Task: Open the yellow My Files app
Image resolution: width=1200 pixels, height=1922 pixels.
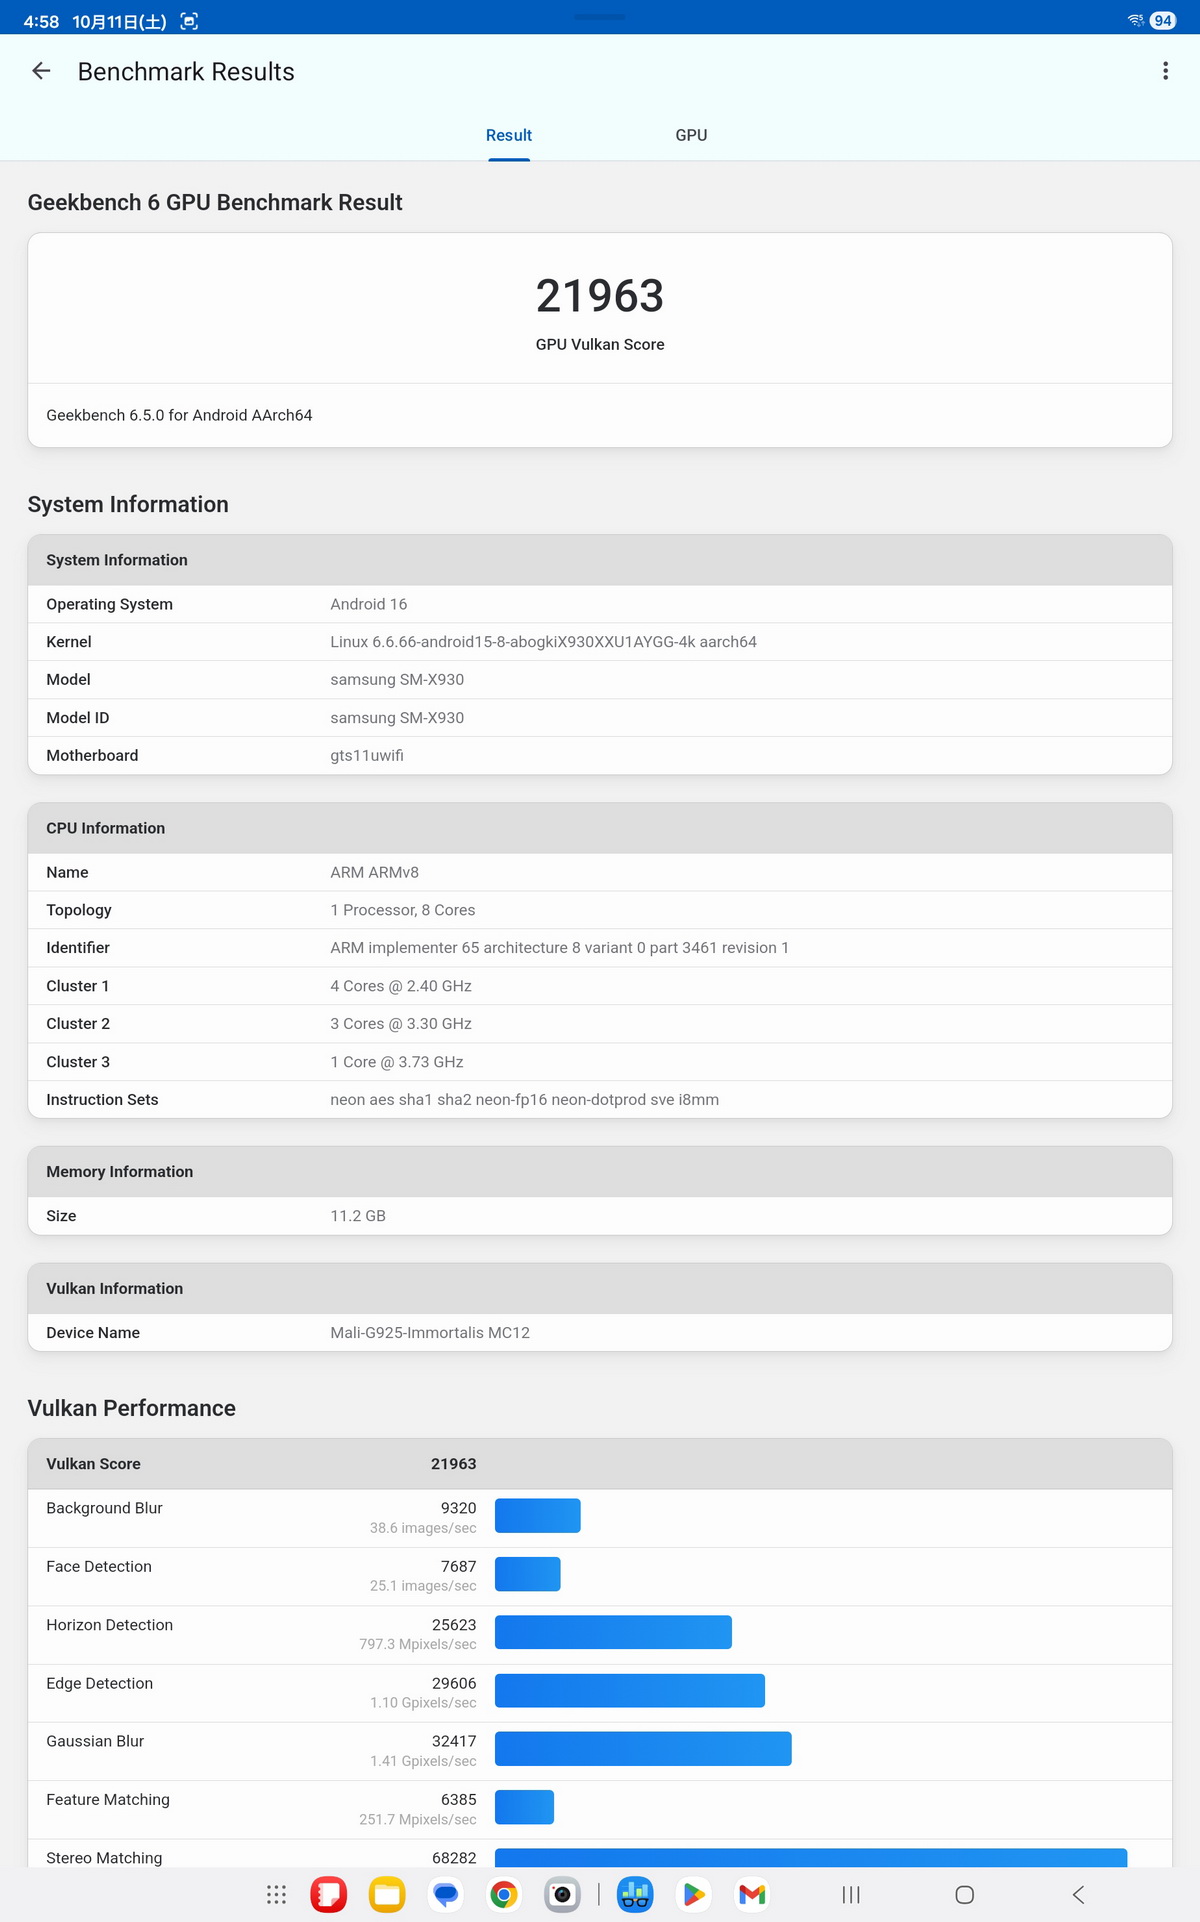Action: [x=387, y=1894]
